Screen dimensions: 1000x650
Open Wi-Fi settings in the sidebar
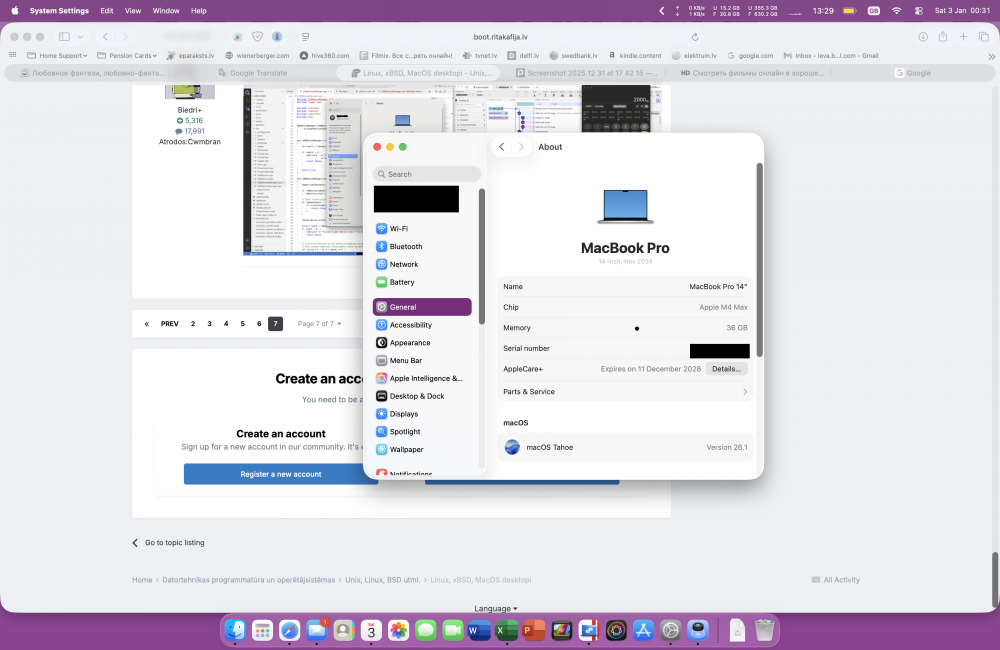398,229
